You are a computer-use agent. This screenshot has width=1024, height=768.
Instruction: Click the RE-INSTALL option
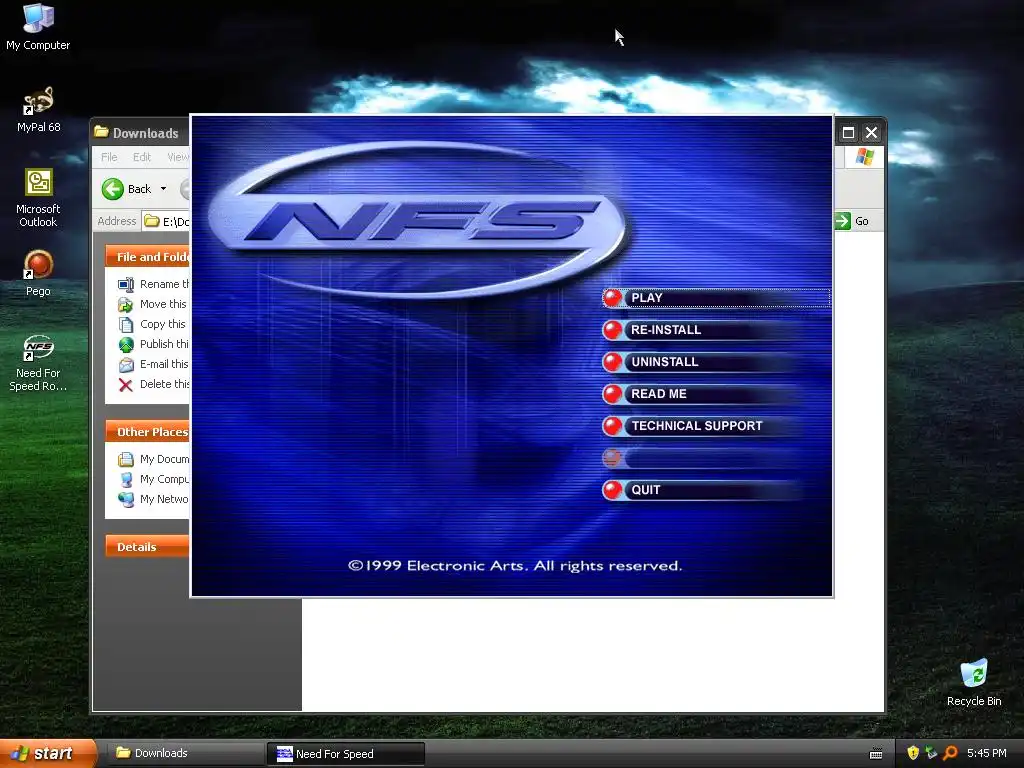[702, 330]
